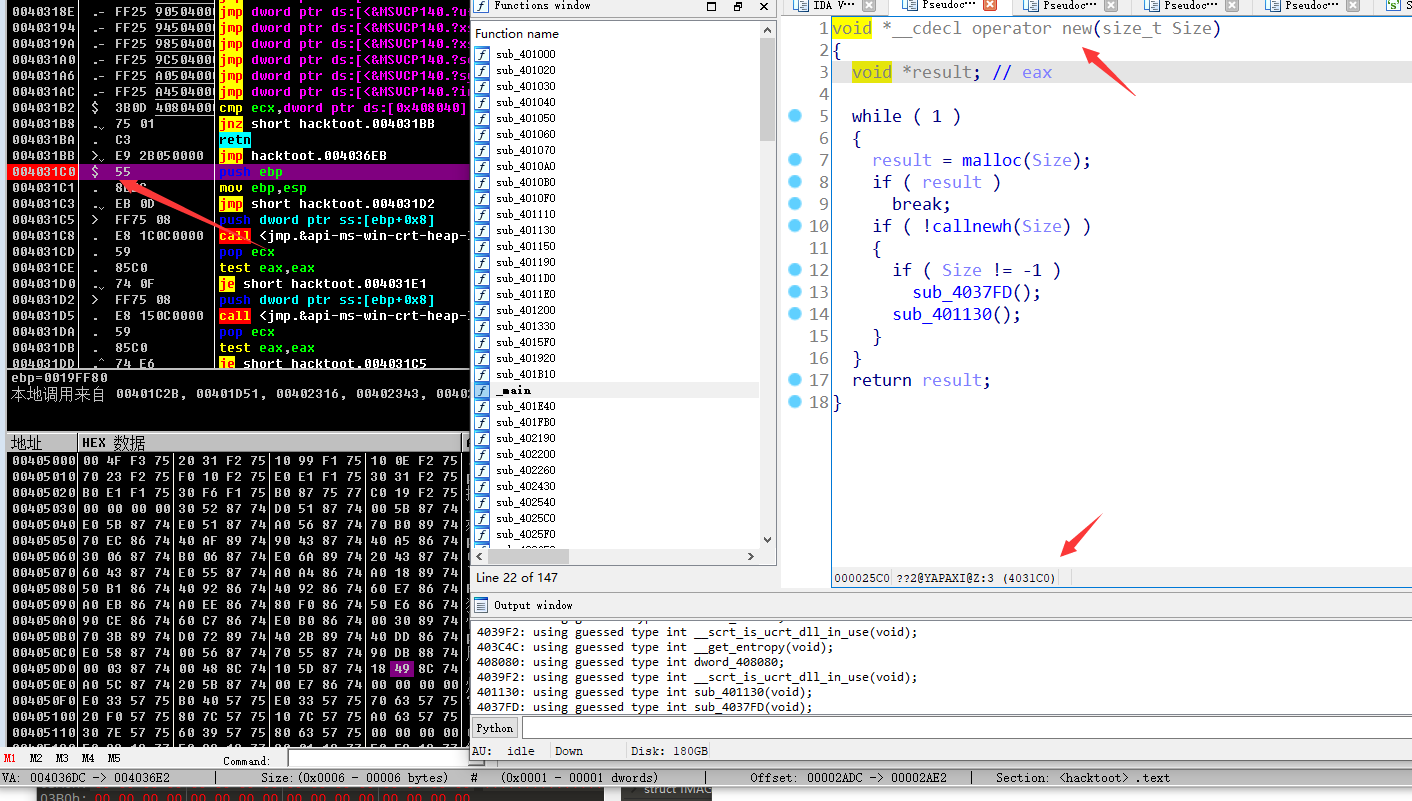Viewport: 1412px width, 801px height.
Task: Close the active Pseudocode tab
Action: (989, 6)
